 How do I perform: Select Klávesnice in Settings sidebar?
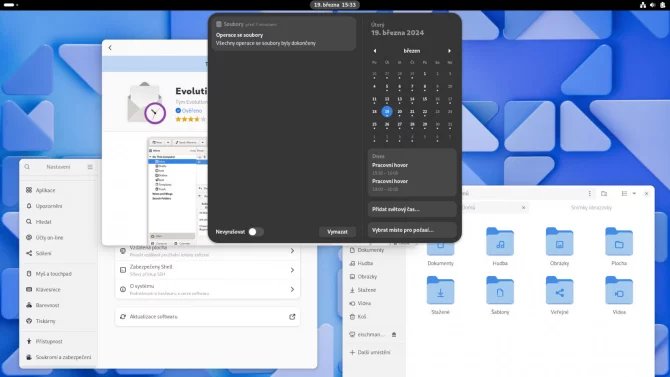coord(59,289)
